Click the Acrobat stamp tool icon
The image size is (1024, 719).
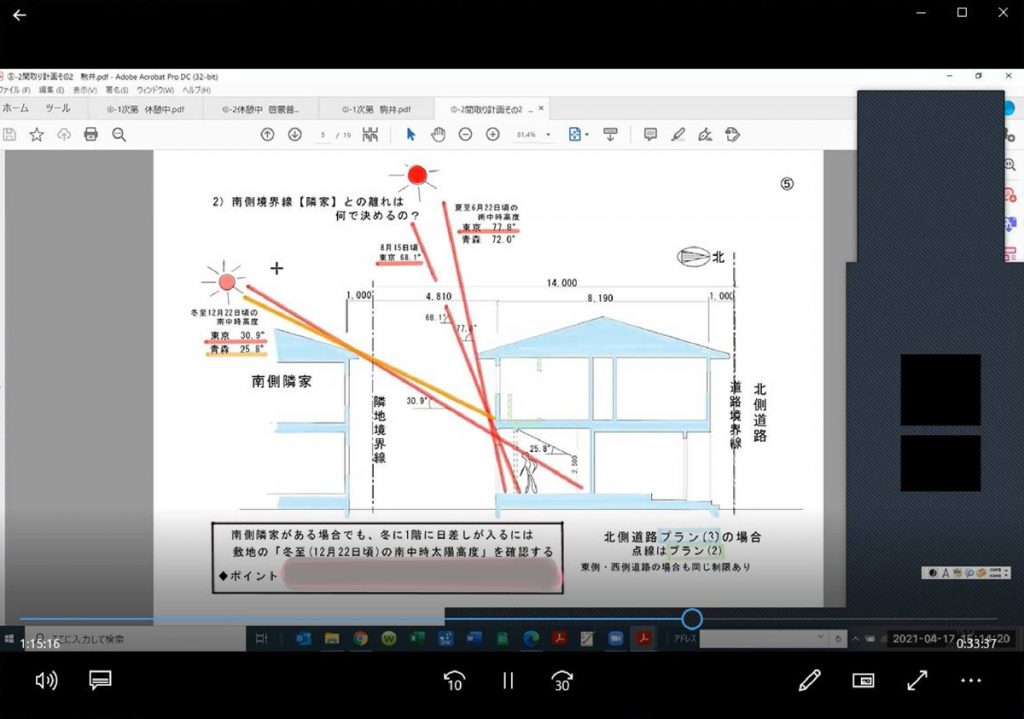tap(733, 135)
